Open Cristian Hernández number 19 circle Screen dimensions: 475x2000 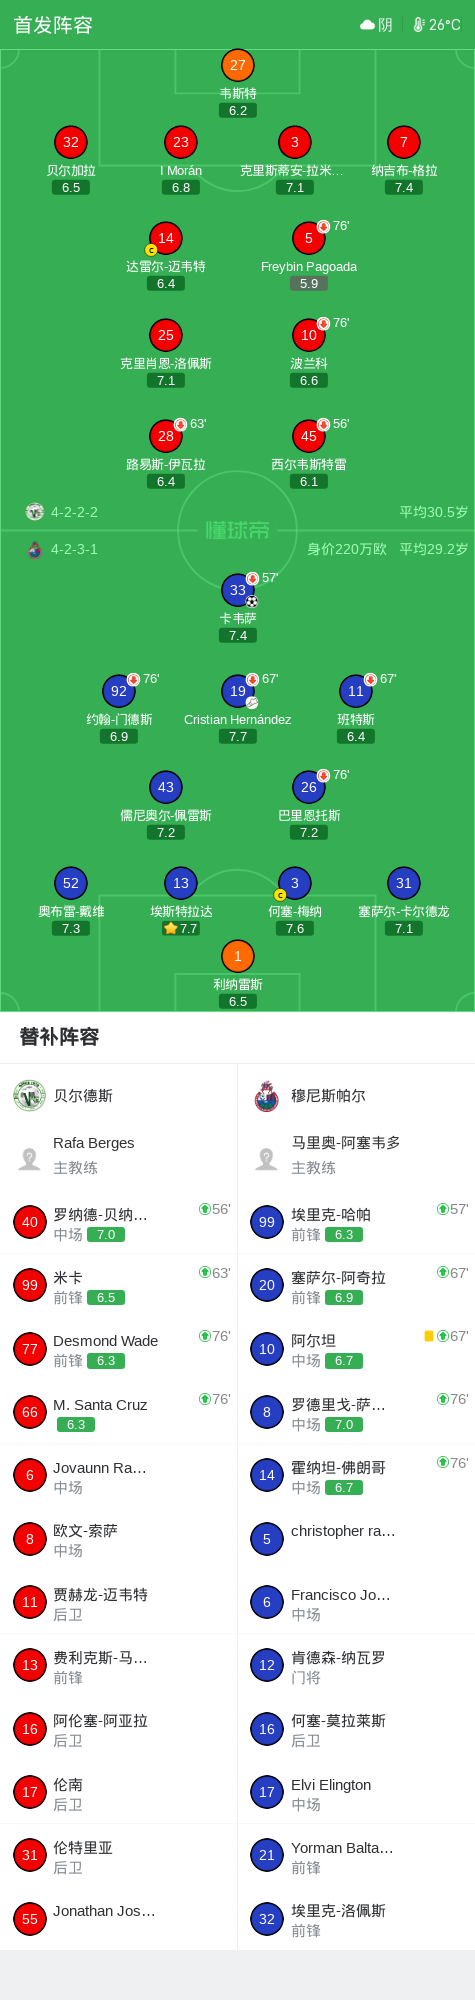(238, 691)
